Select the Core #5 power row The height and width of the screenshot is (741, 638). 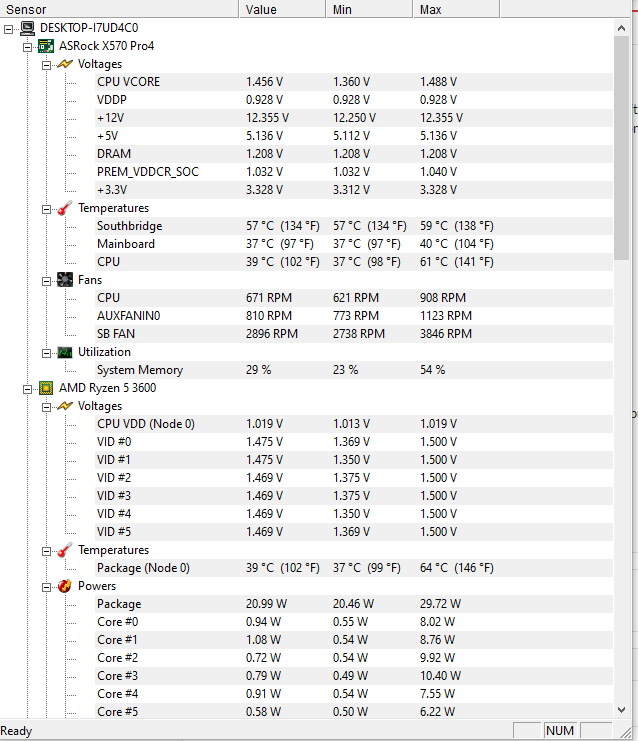pyautogui.click(x=354, y=712)
